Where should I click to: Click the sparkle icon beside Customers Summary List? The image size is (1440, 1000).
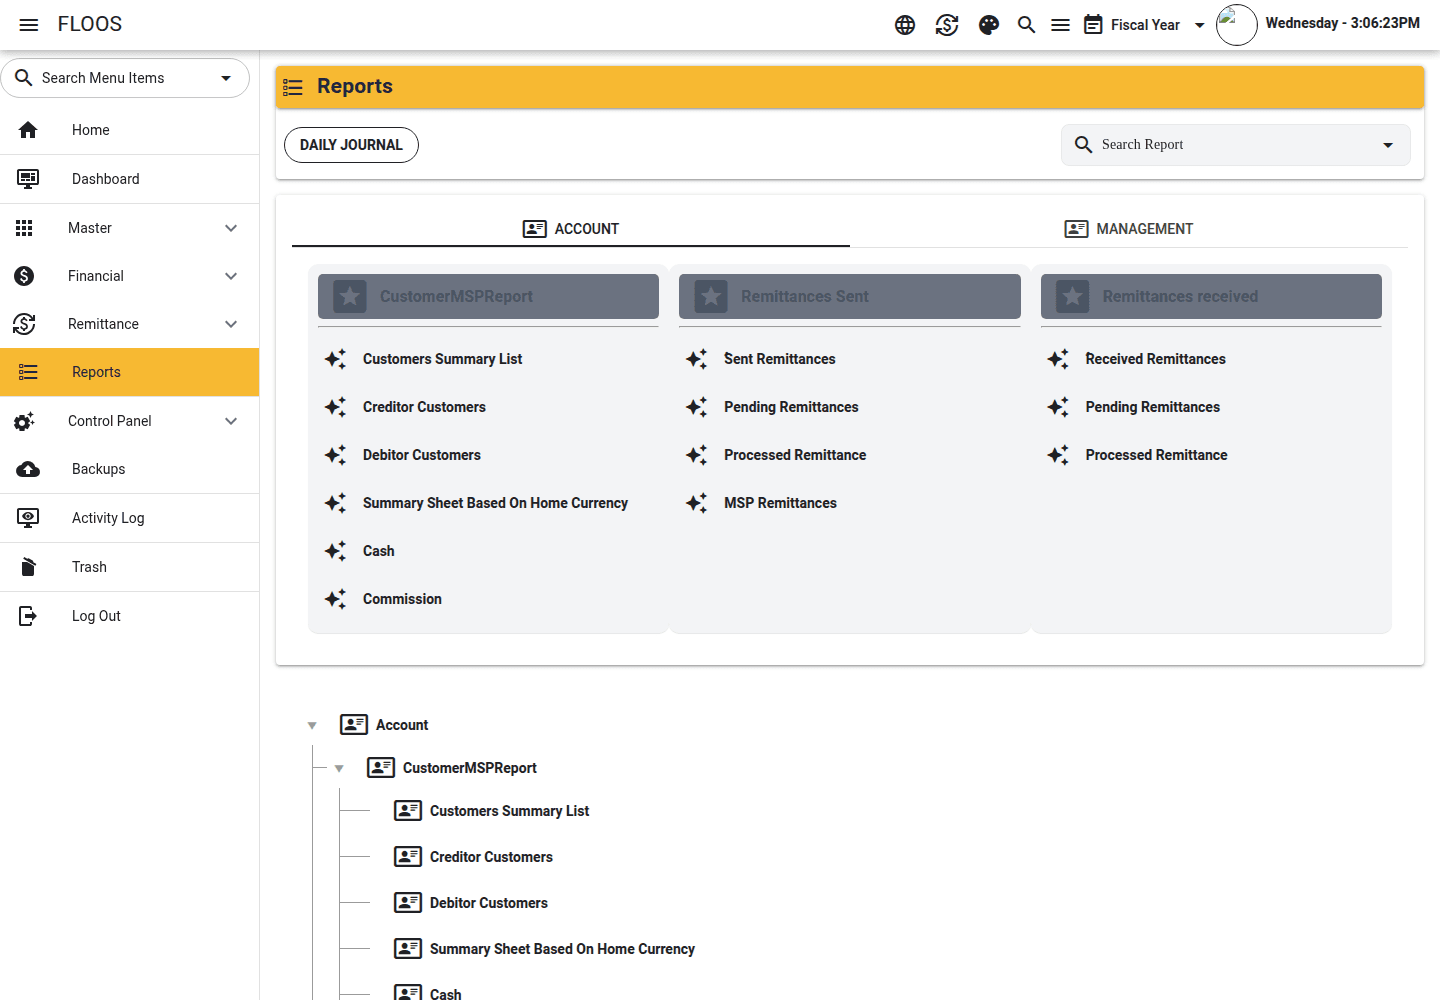[x=336, y=359]
